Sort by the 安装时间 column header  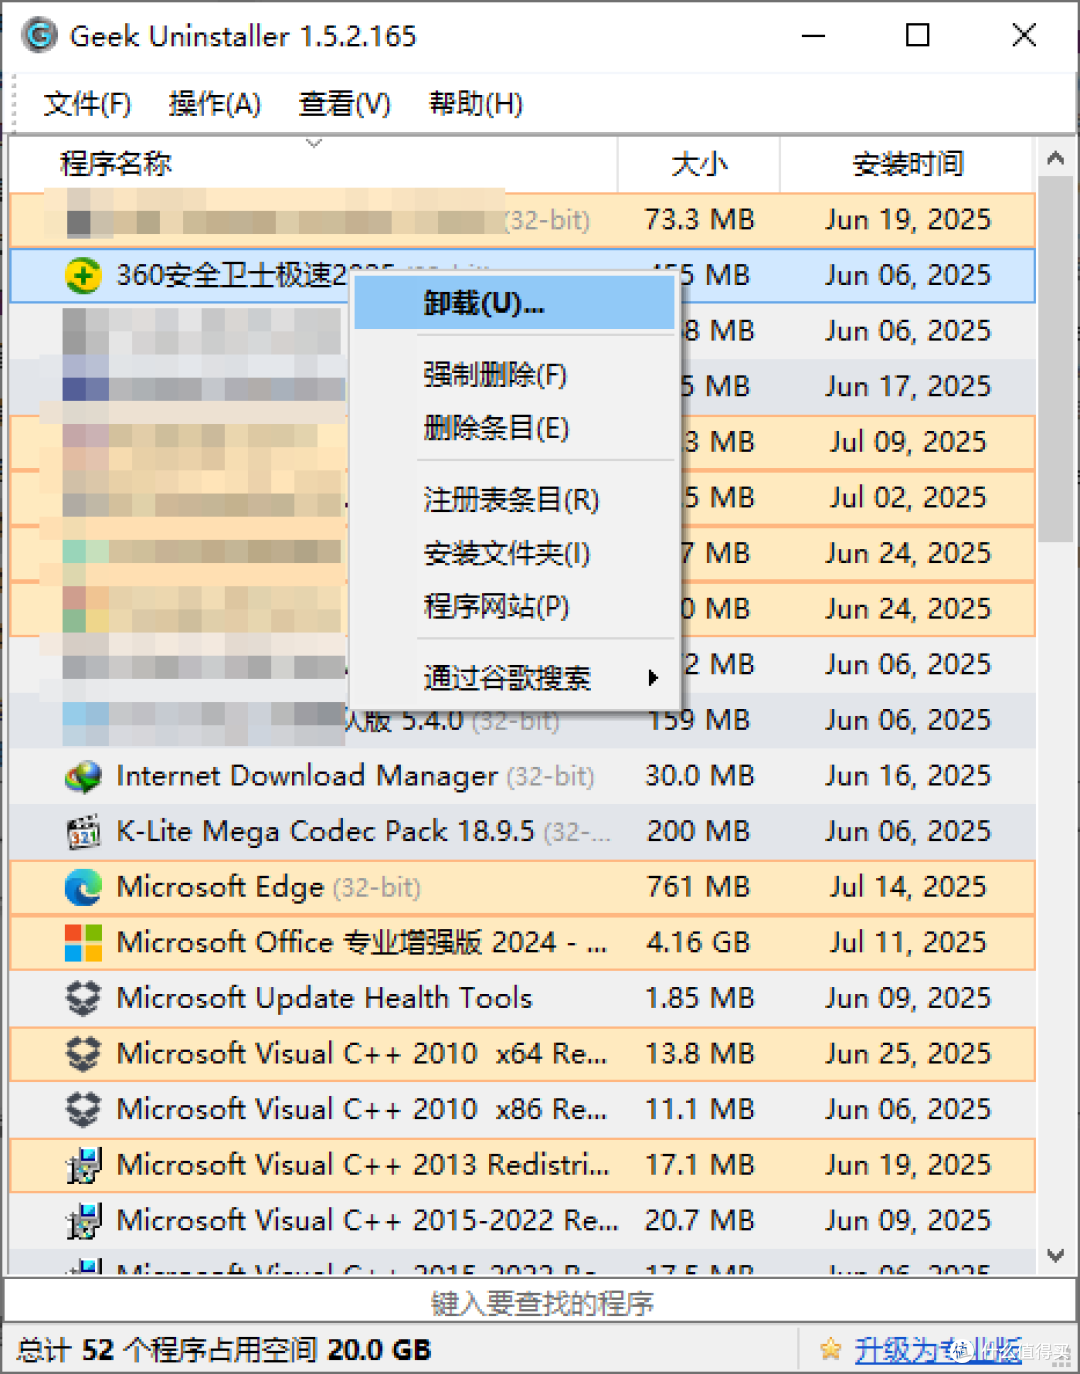coord(907,164)
